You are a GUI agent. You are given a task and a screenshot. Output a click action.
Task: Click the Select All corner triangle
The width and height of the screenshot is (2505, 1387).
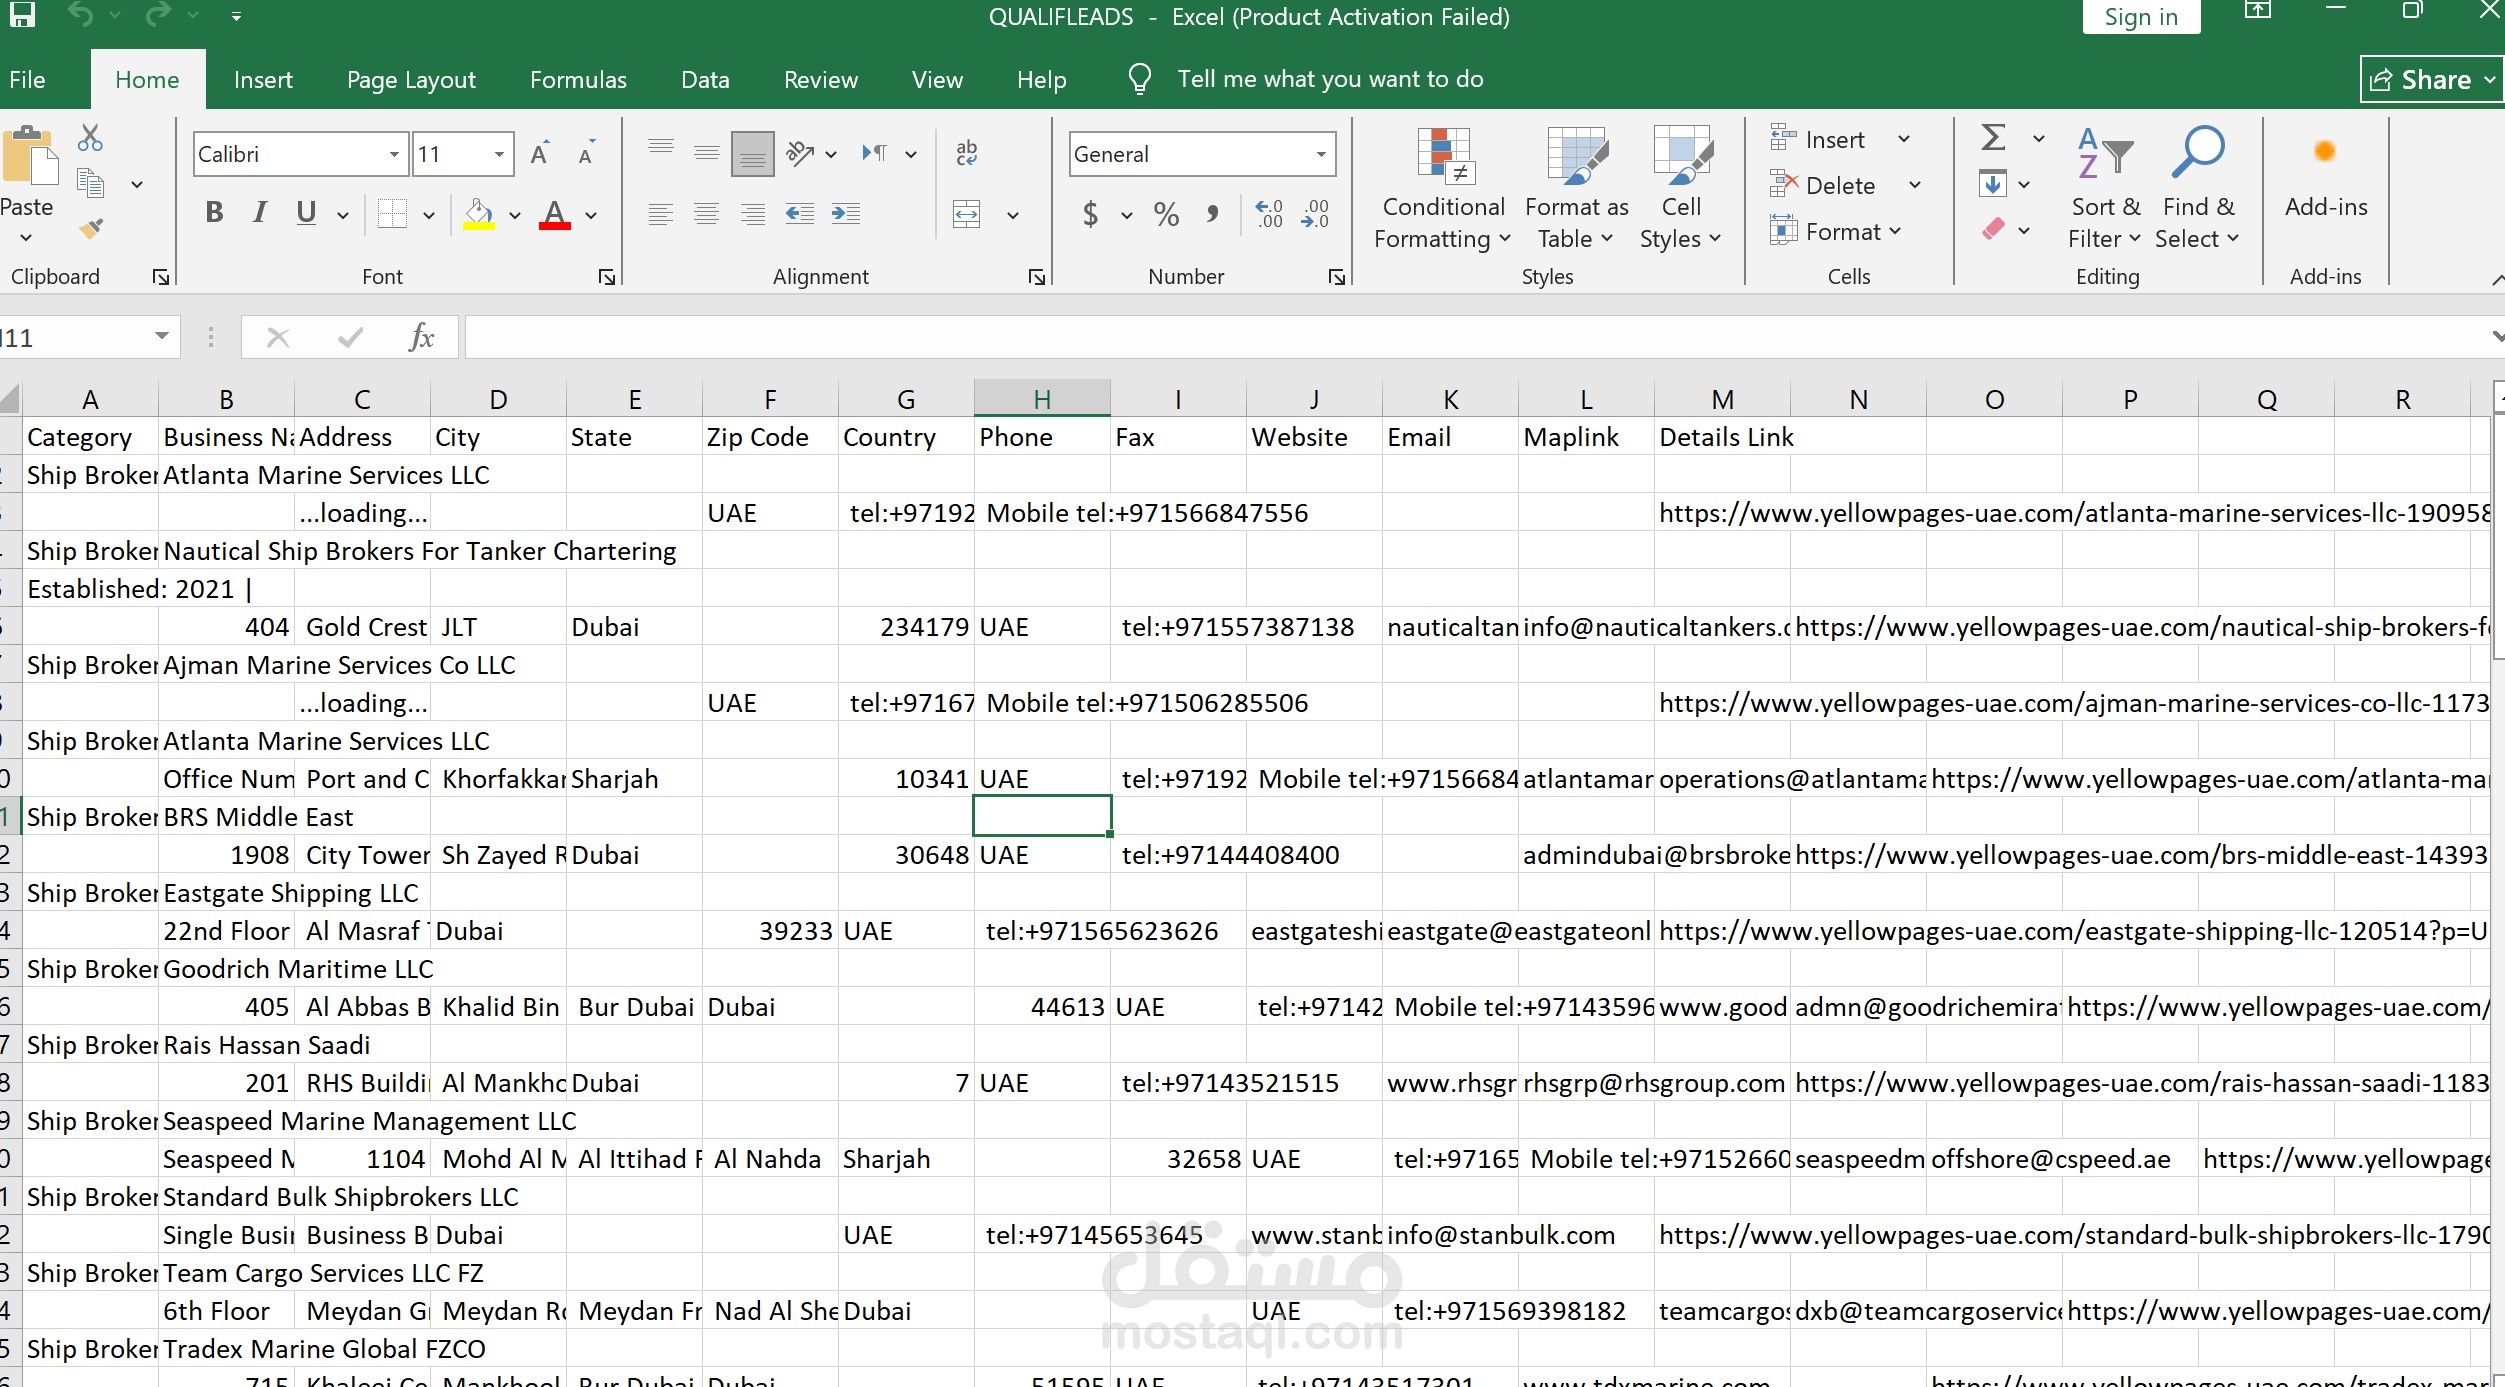click(10, 399)
